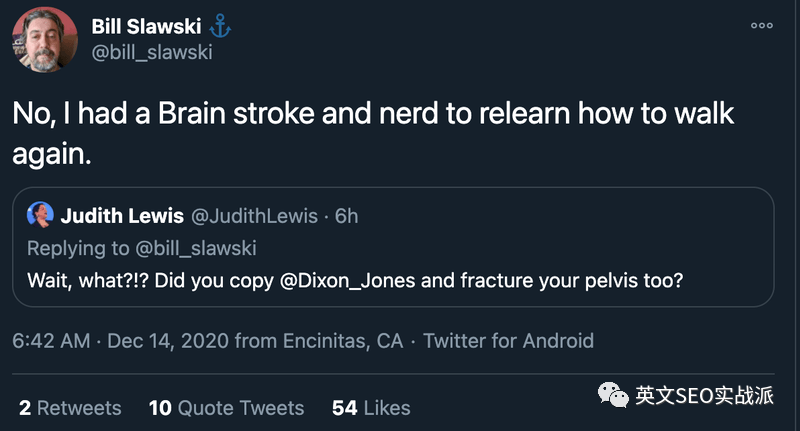Open the @Dixon_Jones mention link
The image size is (800, 431).
[x=347, y=281]
